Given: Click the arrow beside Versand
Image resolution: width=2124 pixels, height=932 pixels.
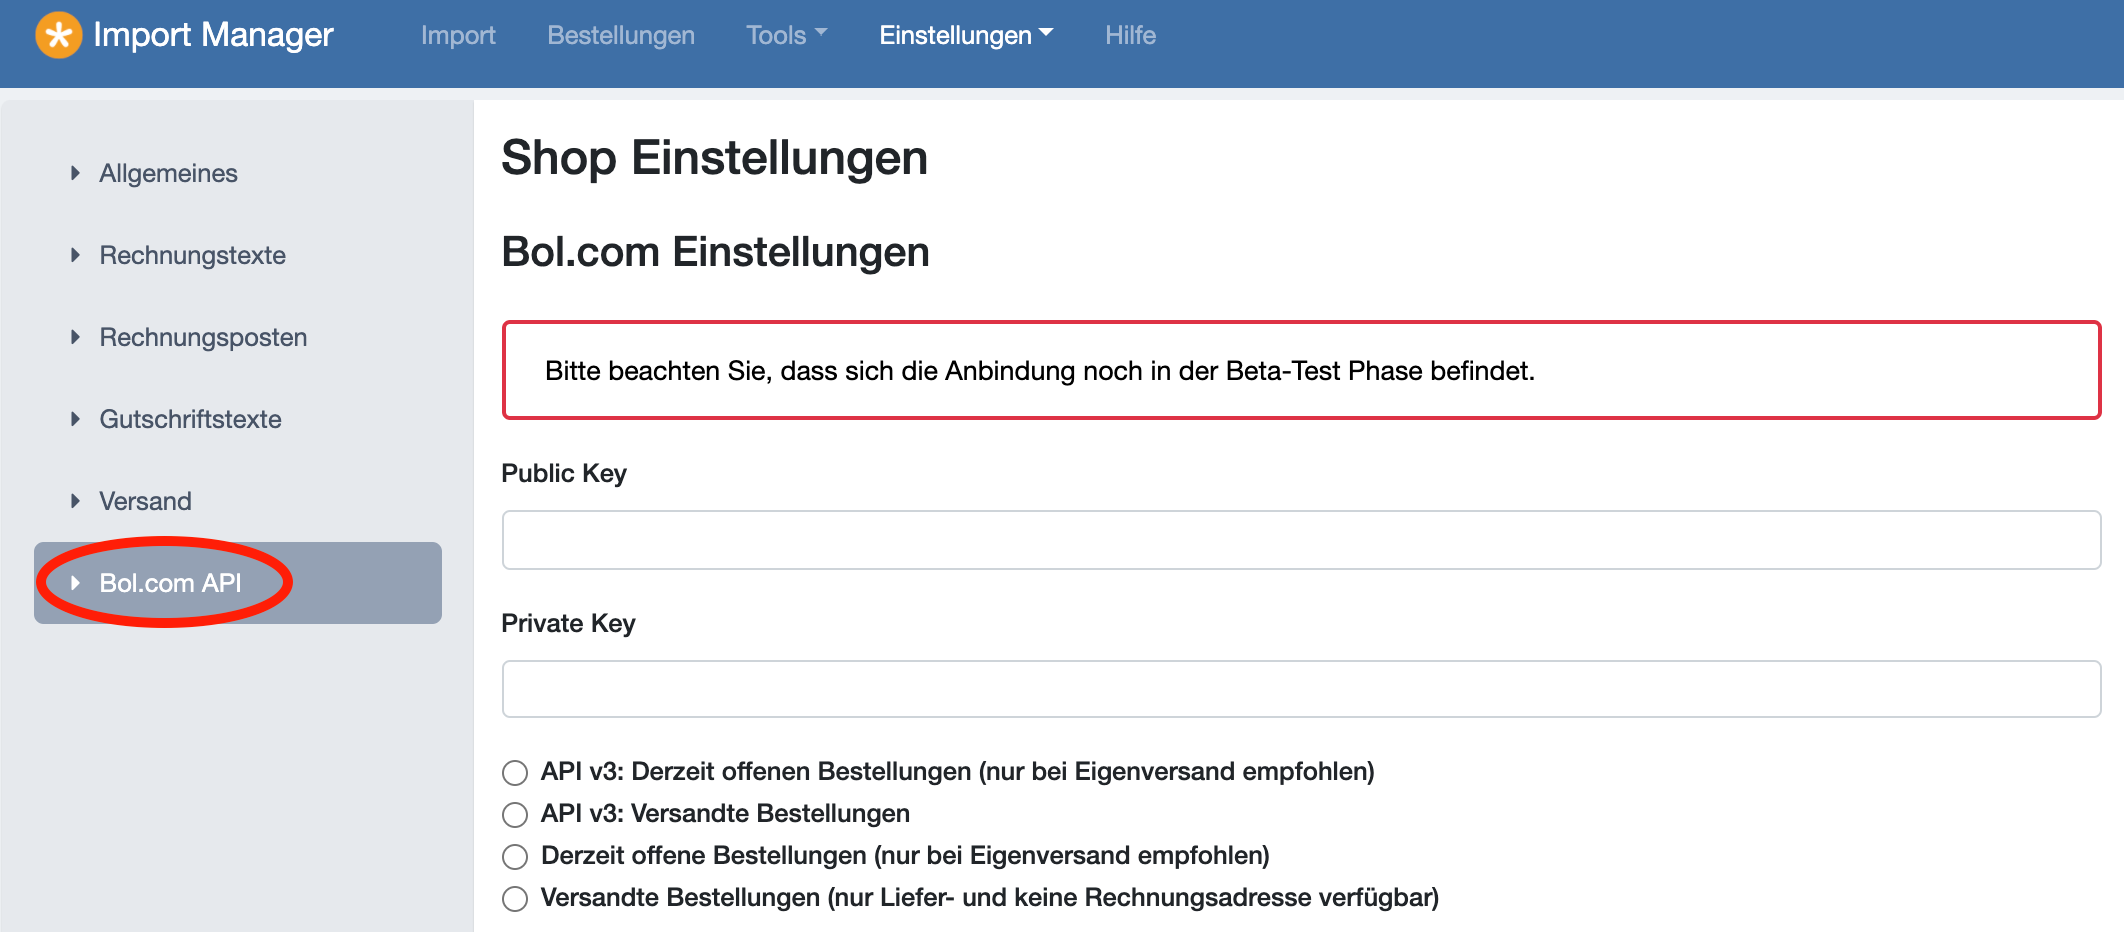Looking at the screenshot, I should (x=75, y=501).
